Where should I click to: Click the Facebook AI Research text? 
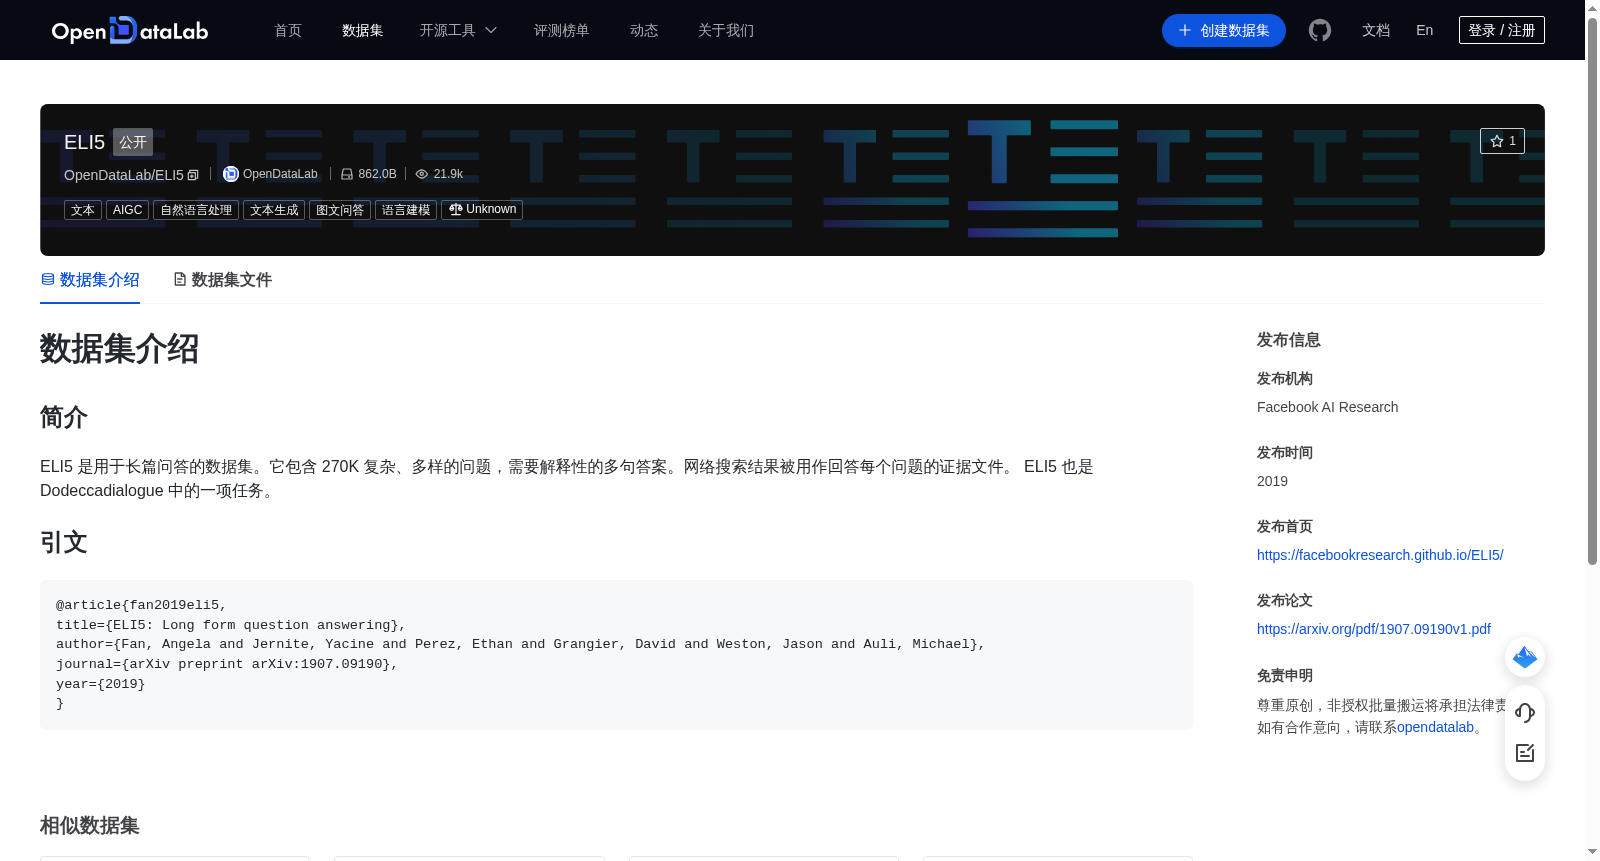coord(1327,407)
